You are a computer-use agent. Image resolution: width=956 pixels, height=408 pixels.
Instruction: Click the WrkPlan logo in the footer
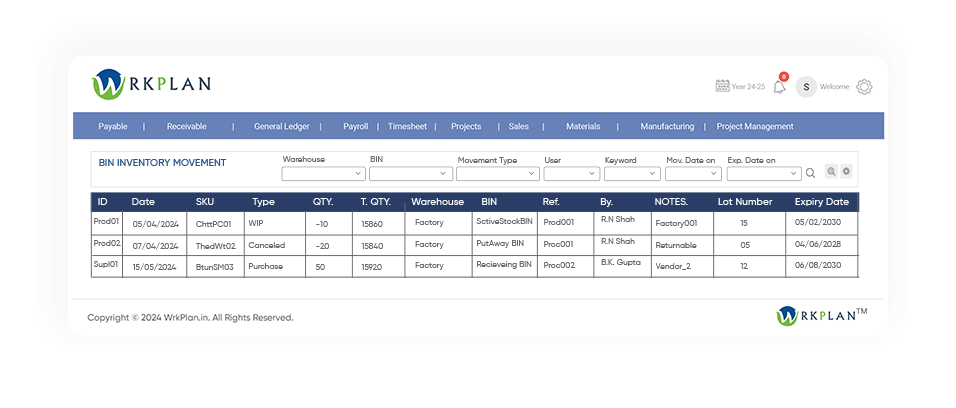tap(821, 316)
